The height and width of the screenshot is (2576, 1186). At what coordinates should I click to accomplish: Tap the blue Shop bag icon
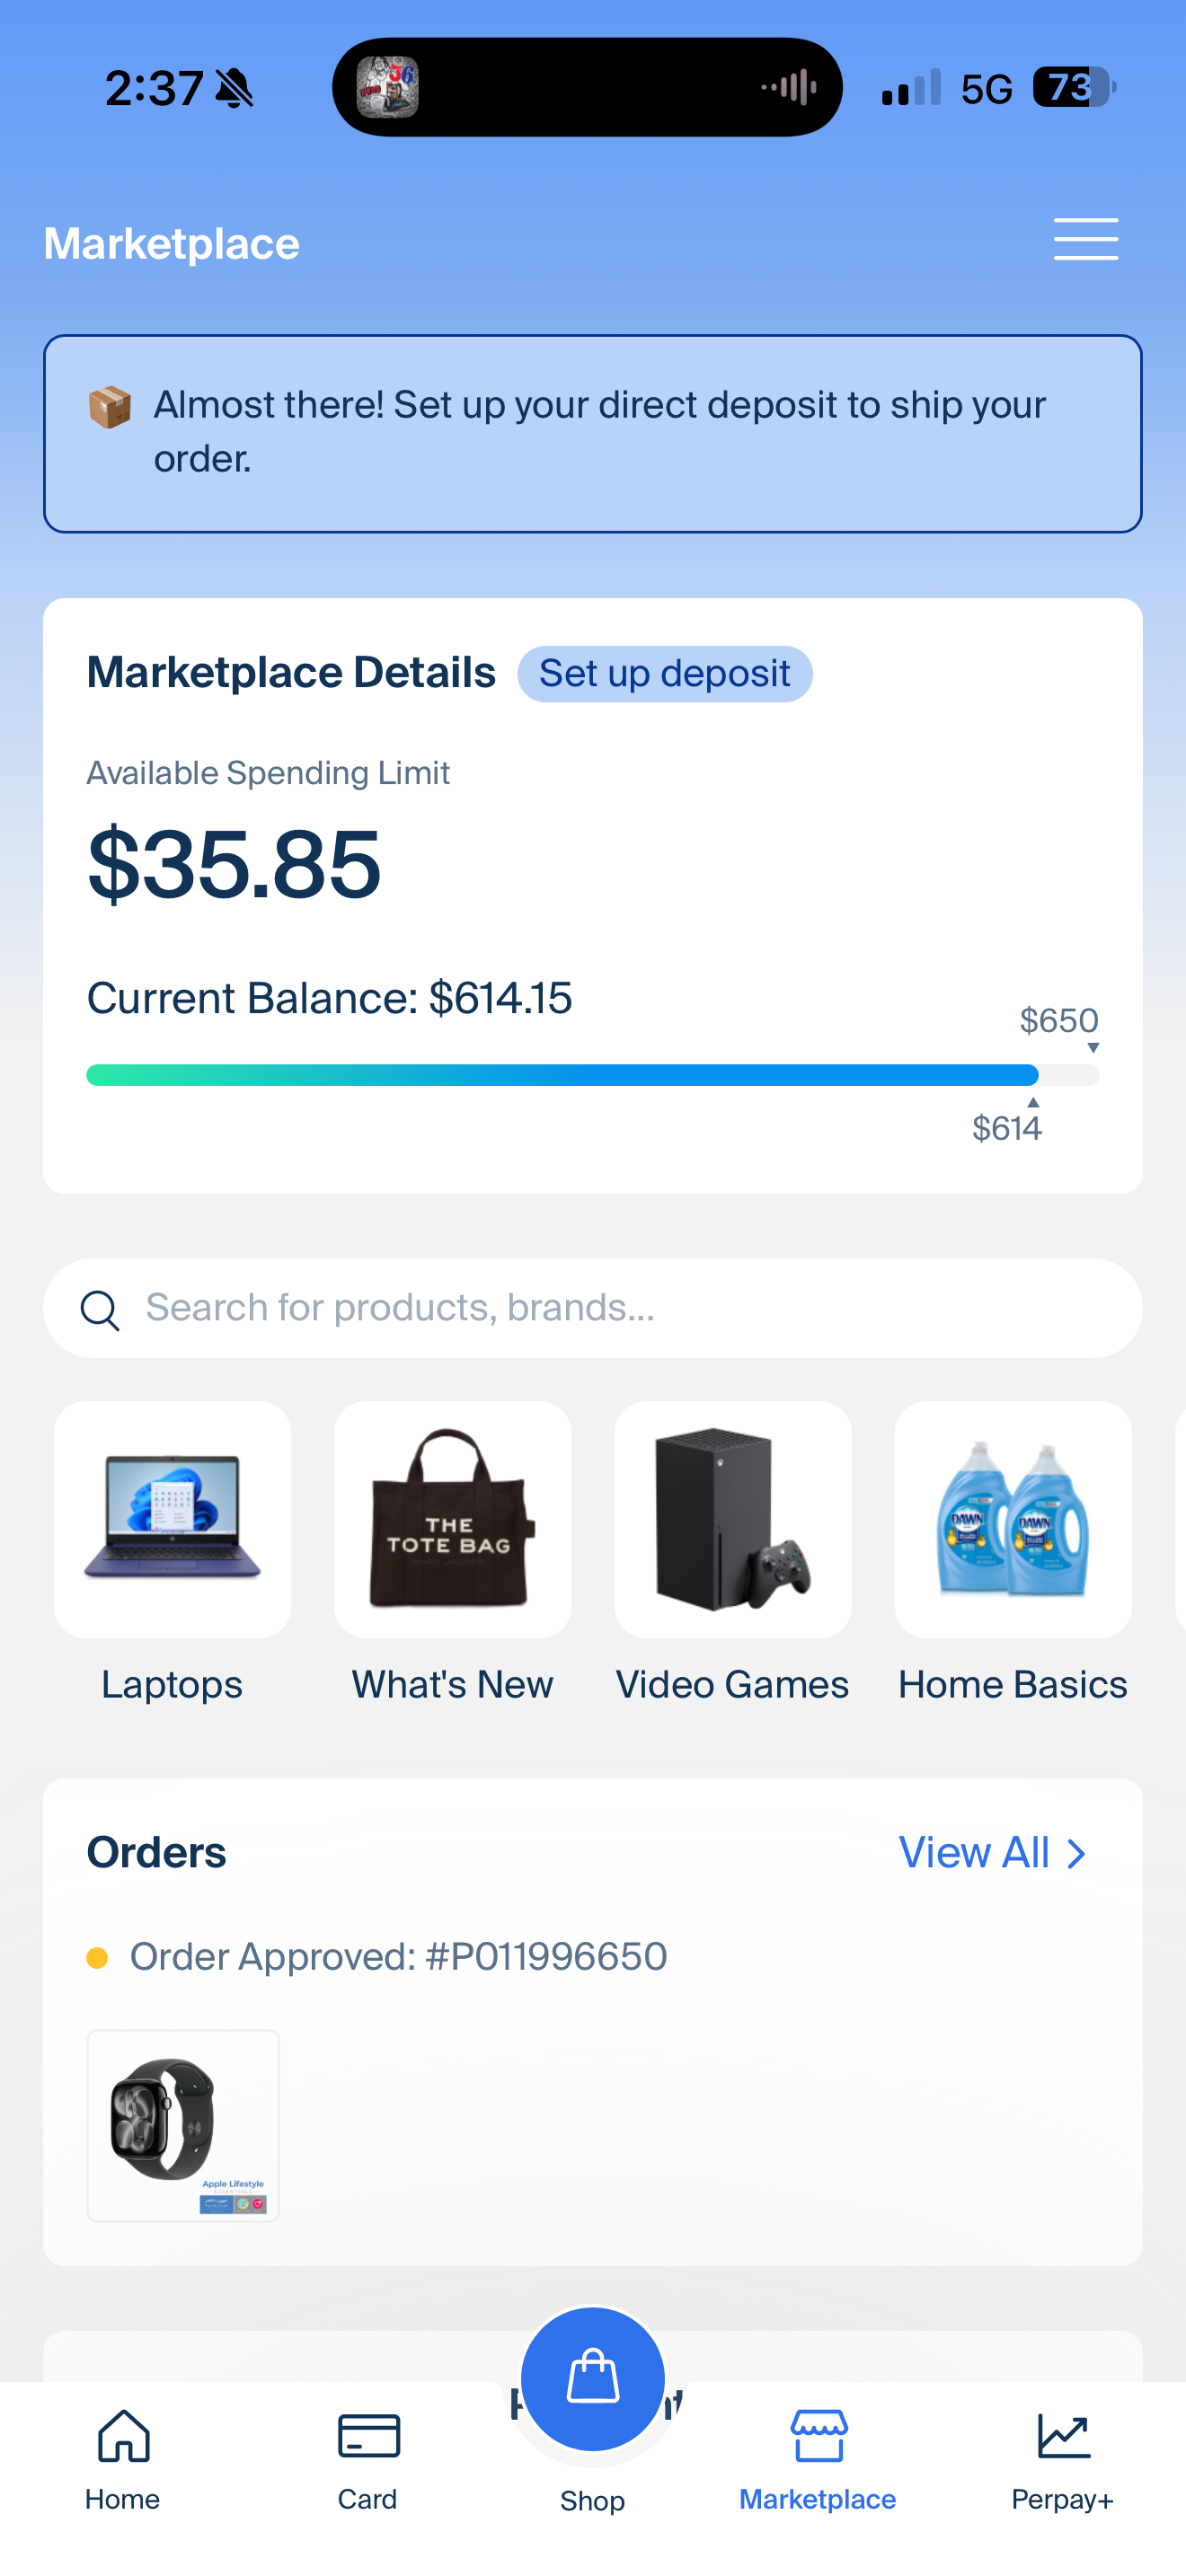pos(593,2377)
